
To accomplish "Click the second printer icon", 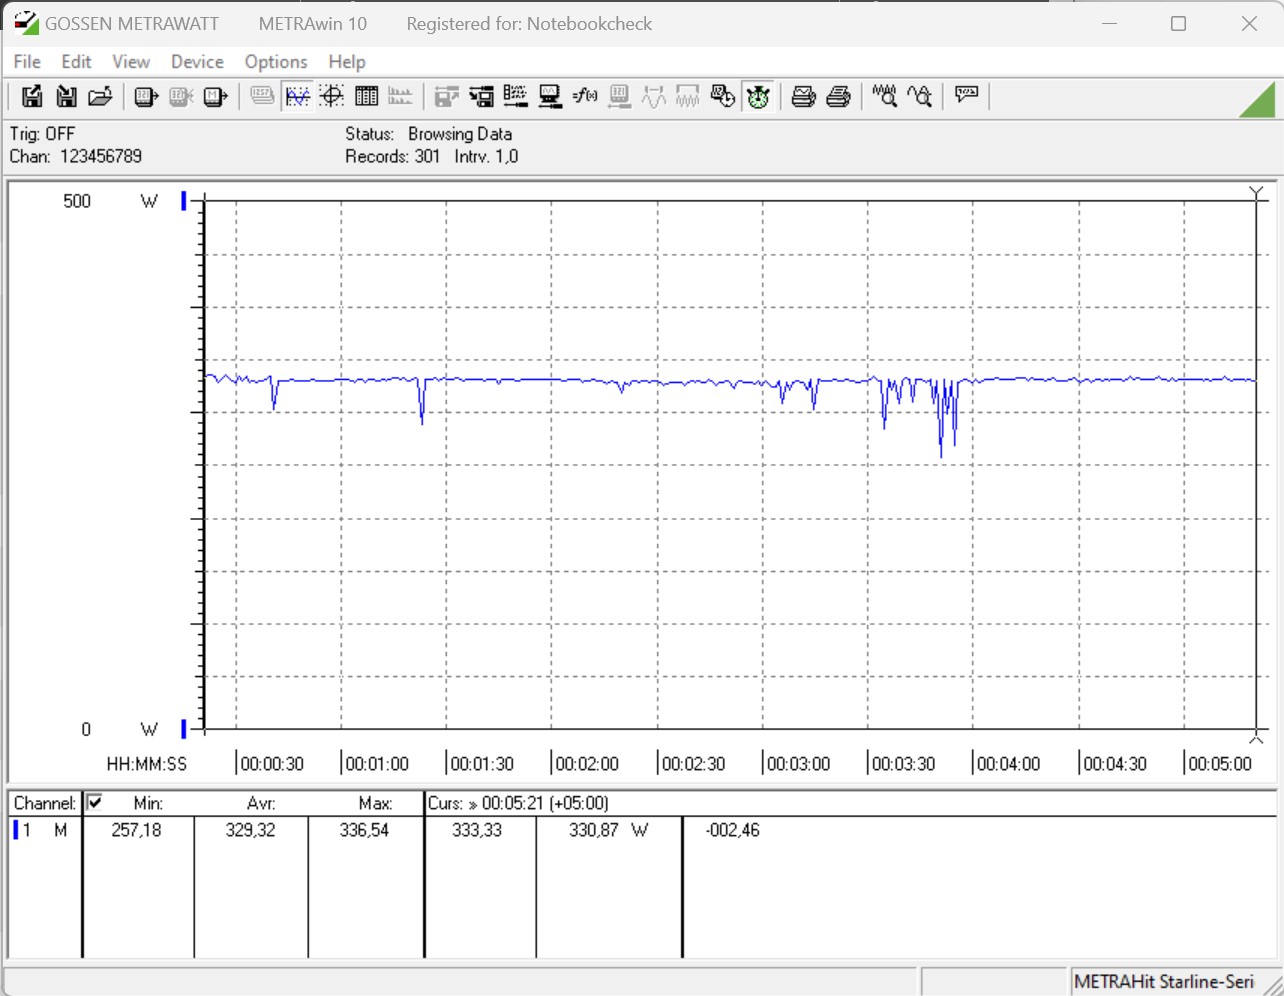I will point(838,96).
